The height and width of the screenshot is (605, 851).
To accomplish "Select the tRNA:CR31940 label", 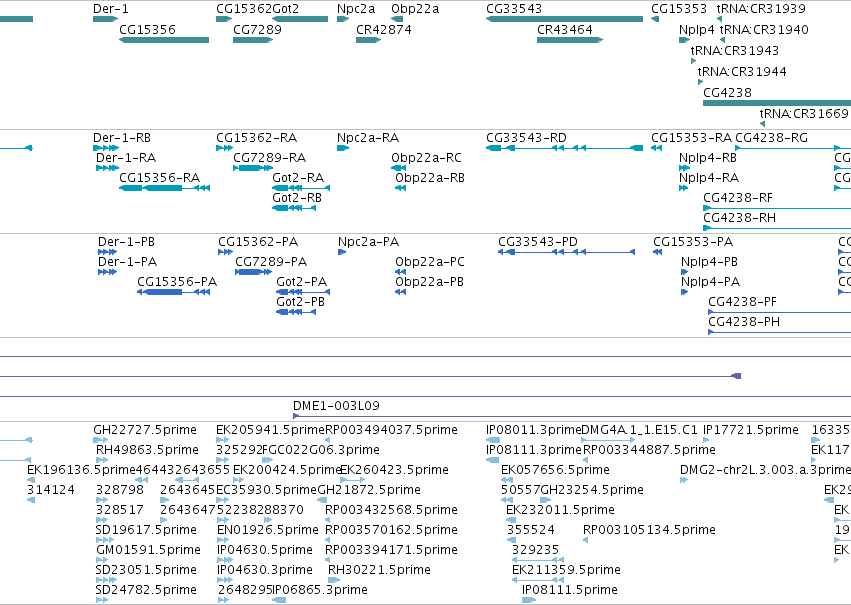I will (764, 29).
